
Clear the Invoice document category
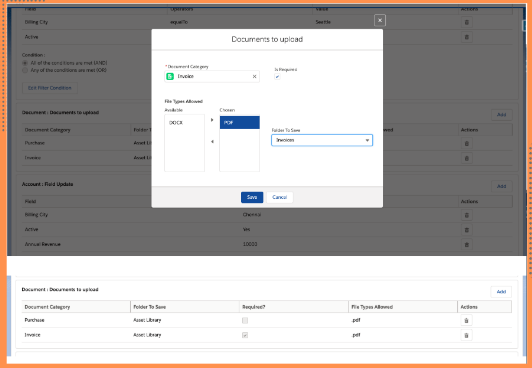coord(254,77)
